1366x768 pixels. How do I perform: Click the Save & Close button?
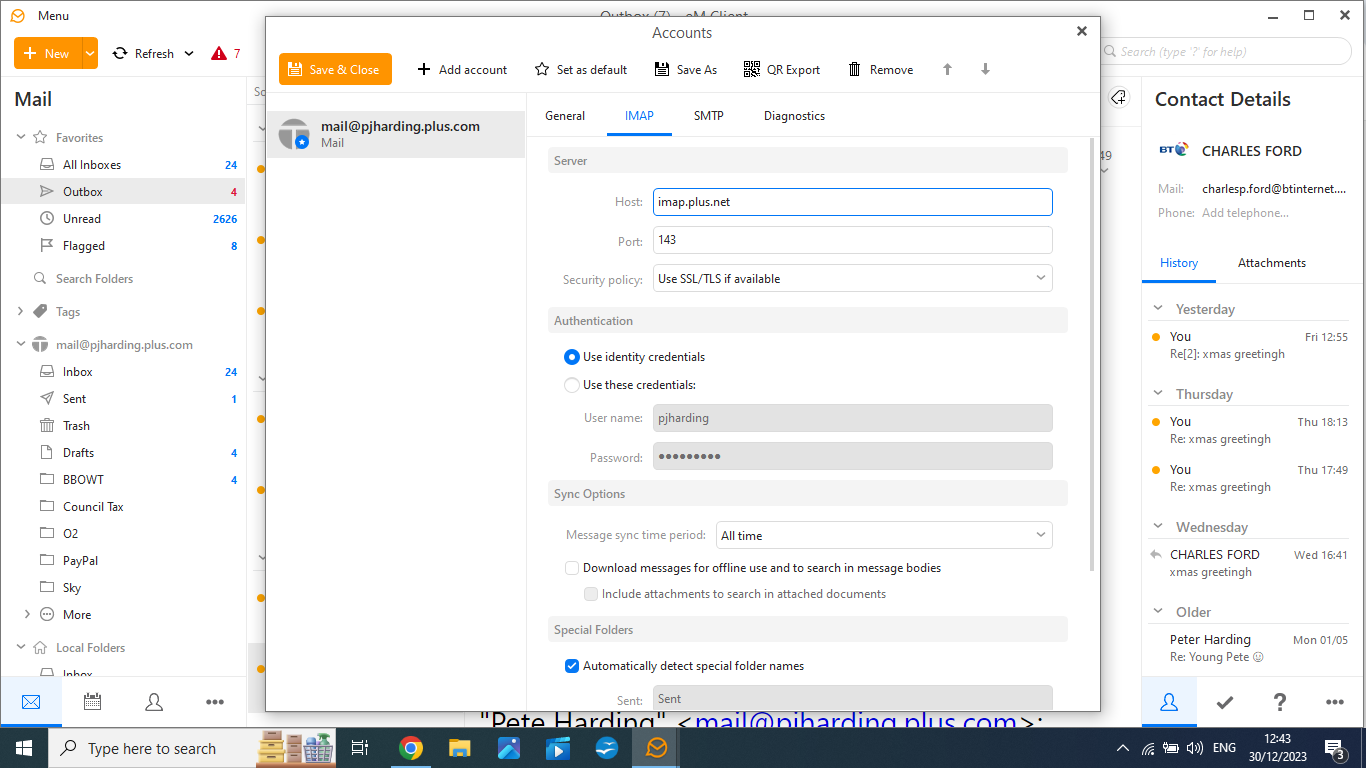335,69
